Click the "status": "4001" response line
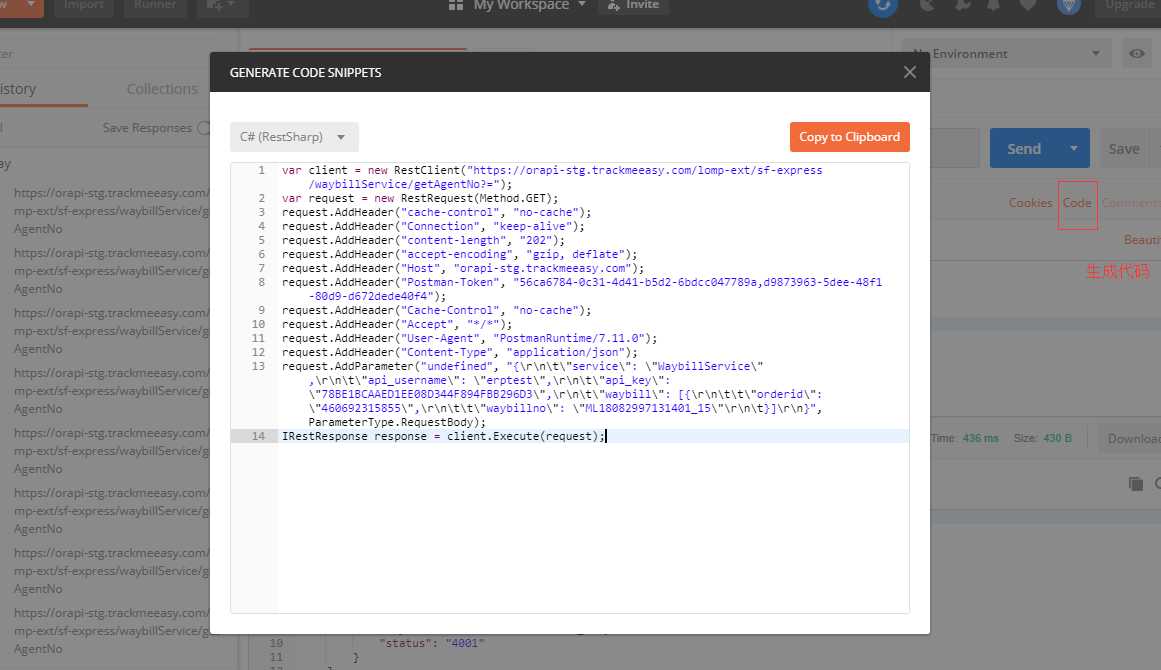 pyautogui.click(x=431, y=643)
